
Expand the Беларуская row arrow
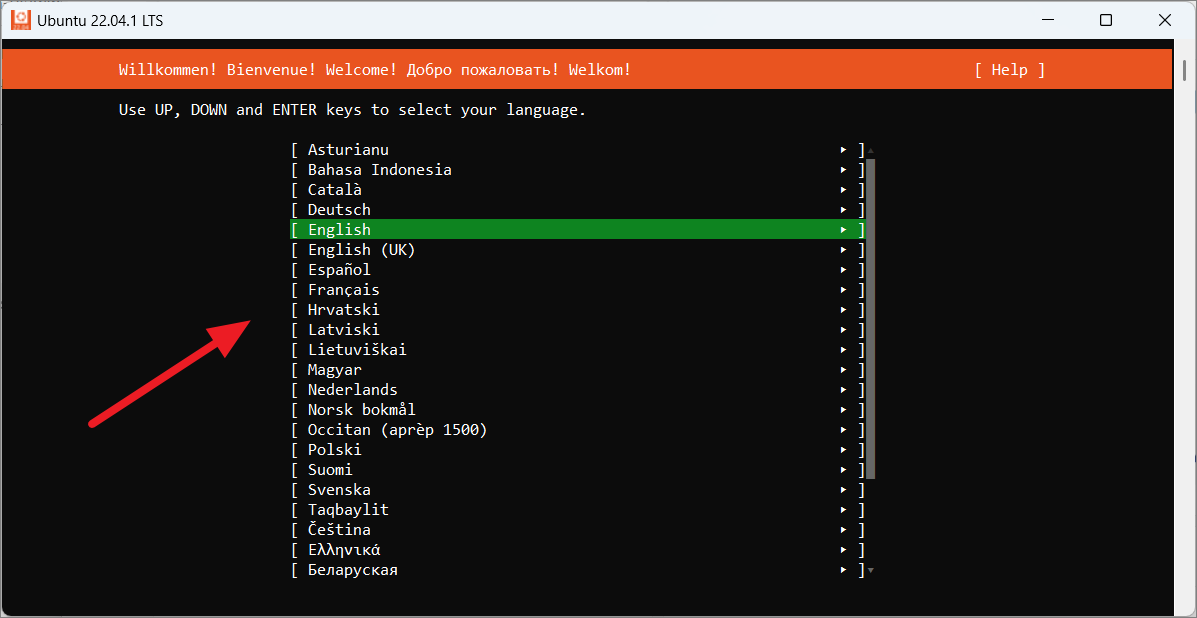coord(844,570)
